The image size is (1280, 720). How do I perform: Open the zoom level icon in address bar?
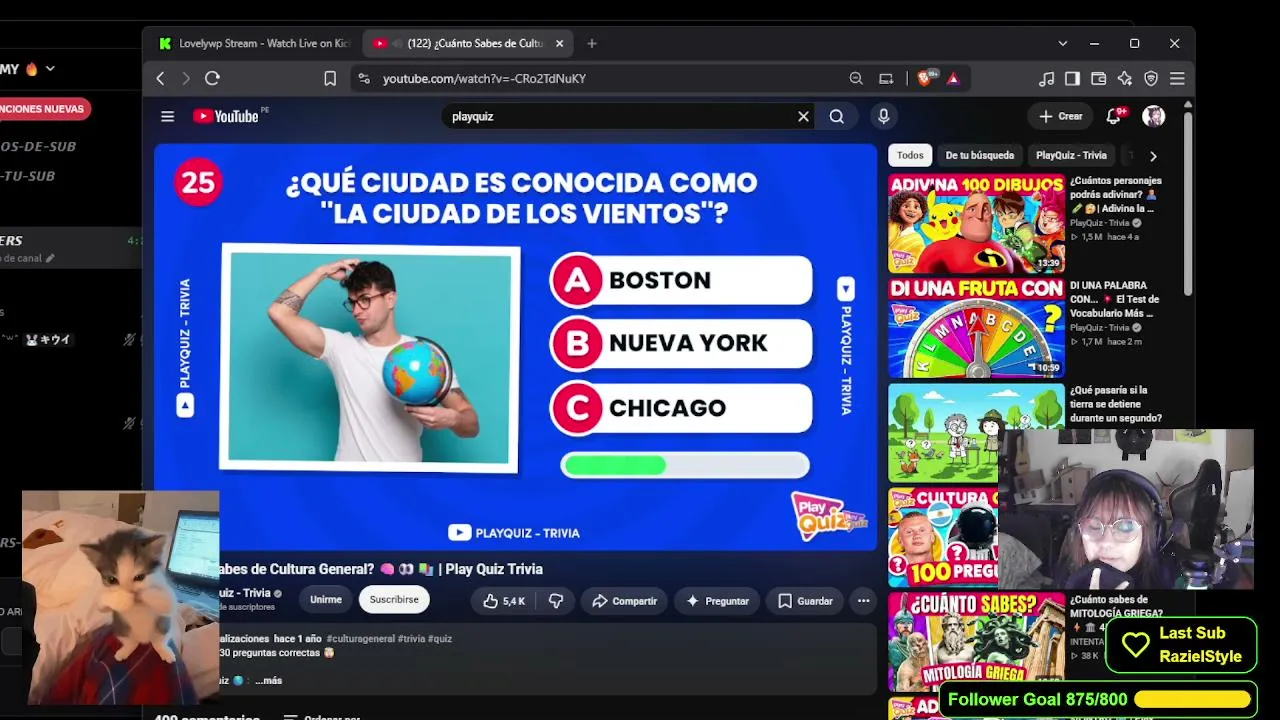click(x=856, y=78)
